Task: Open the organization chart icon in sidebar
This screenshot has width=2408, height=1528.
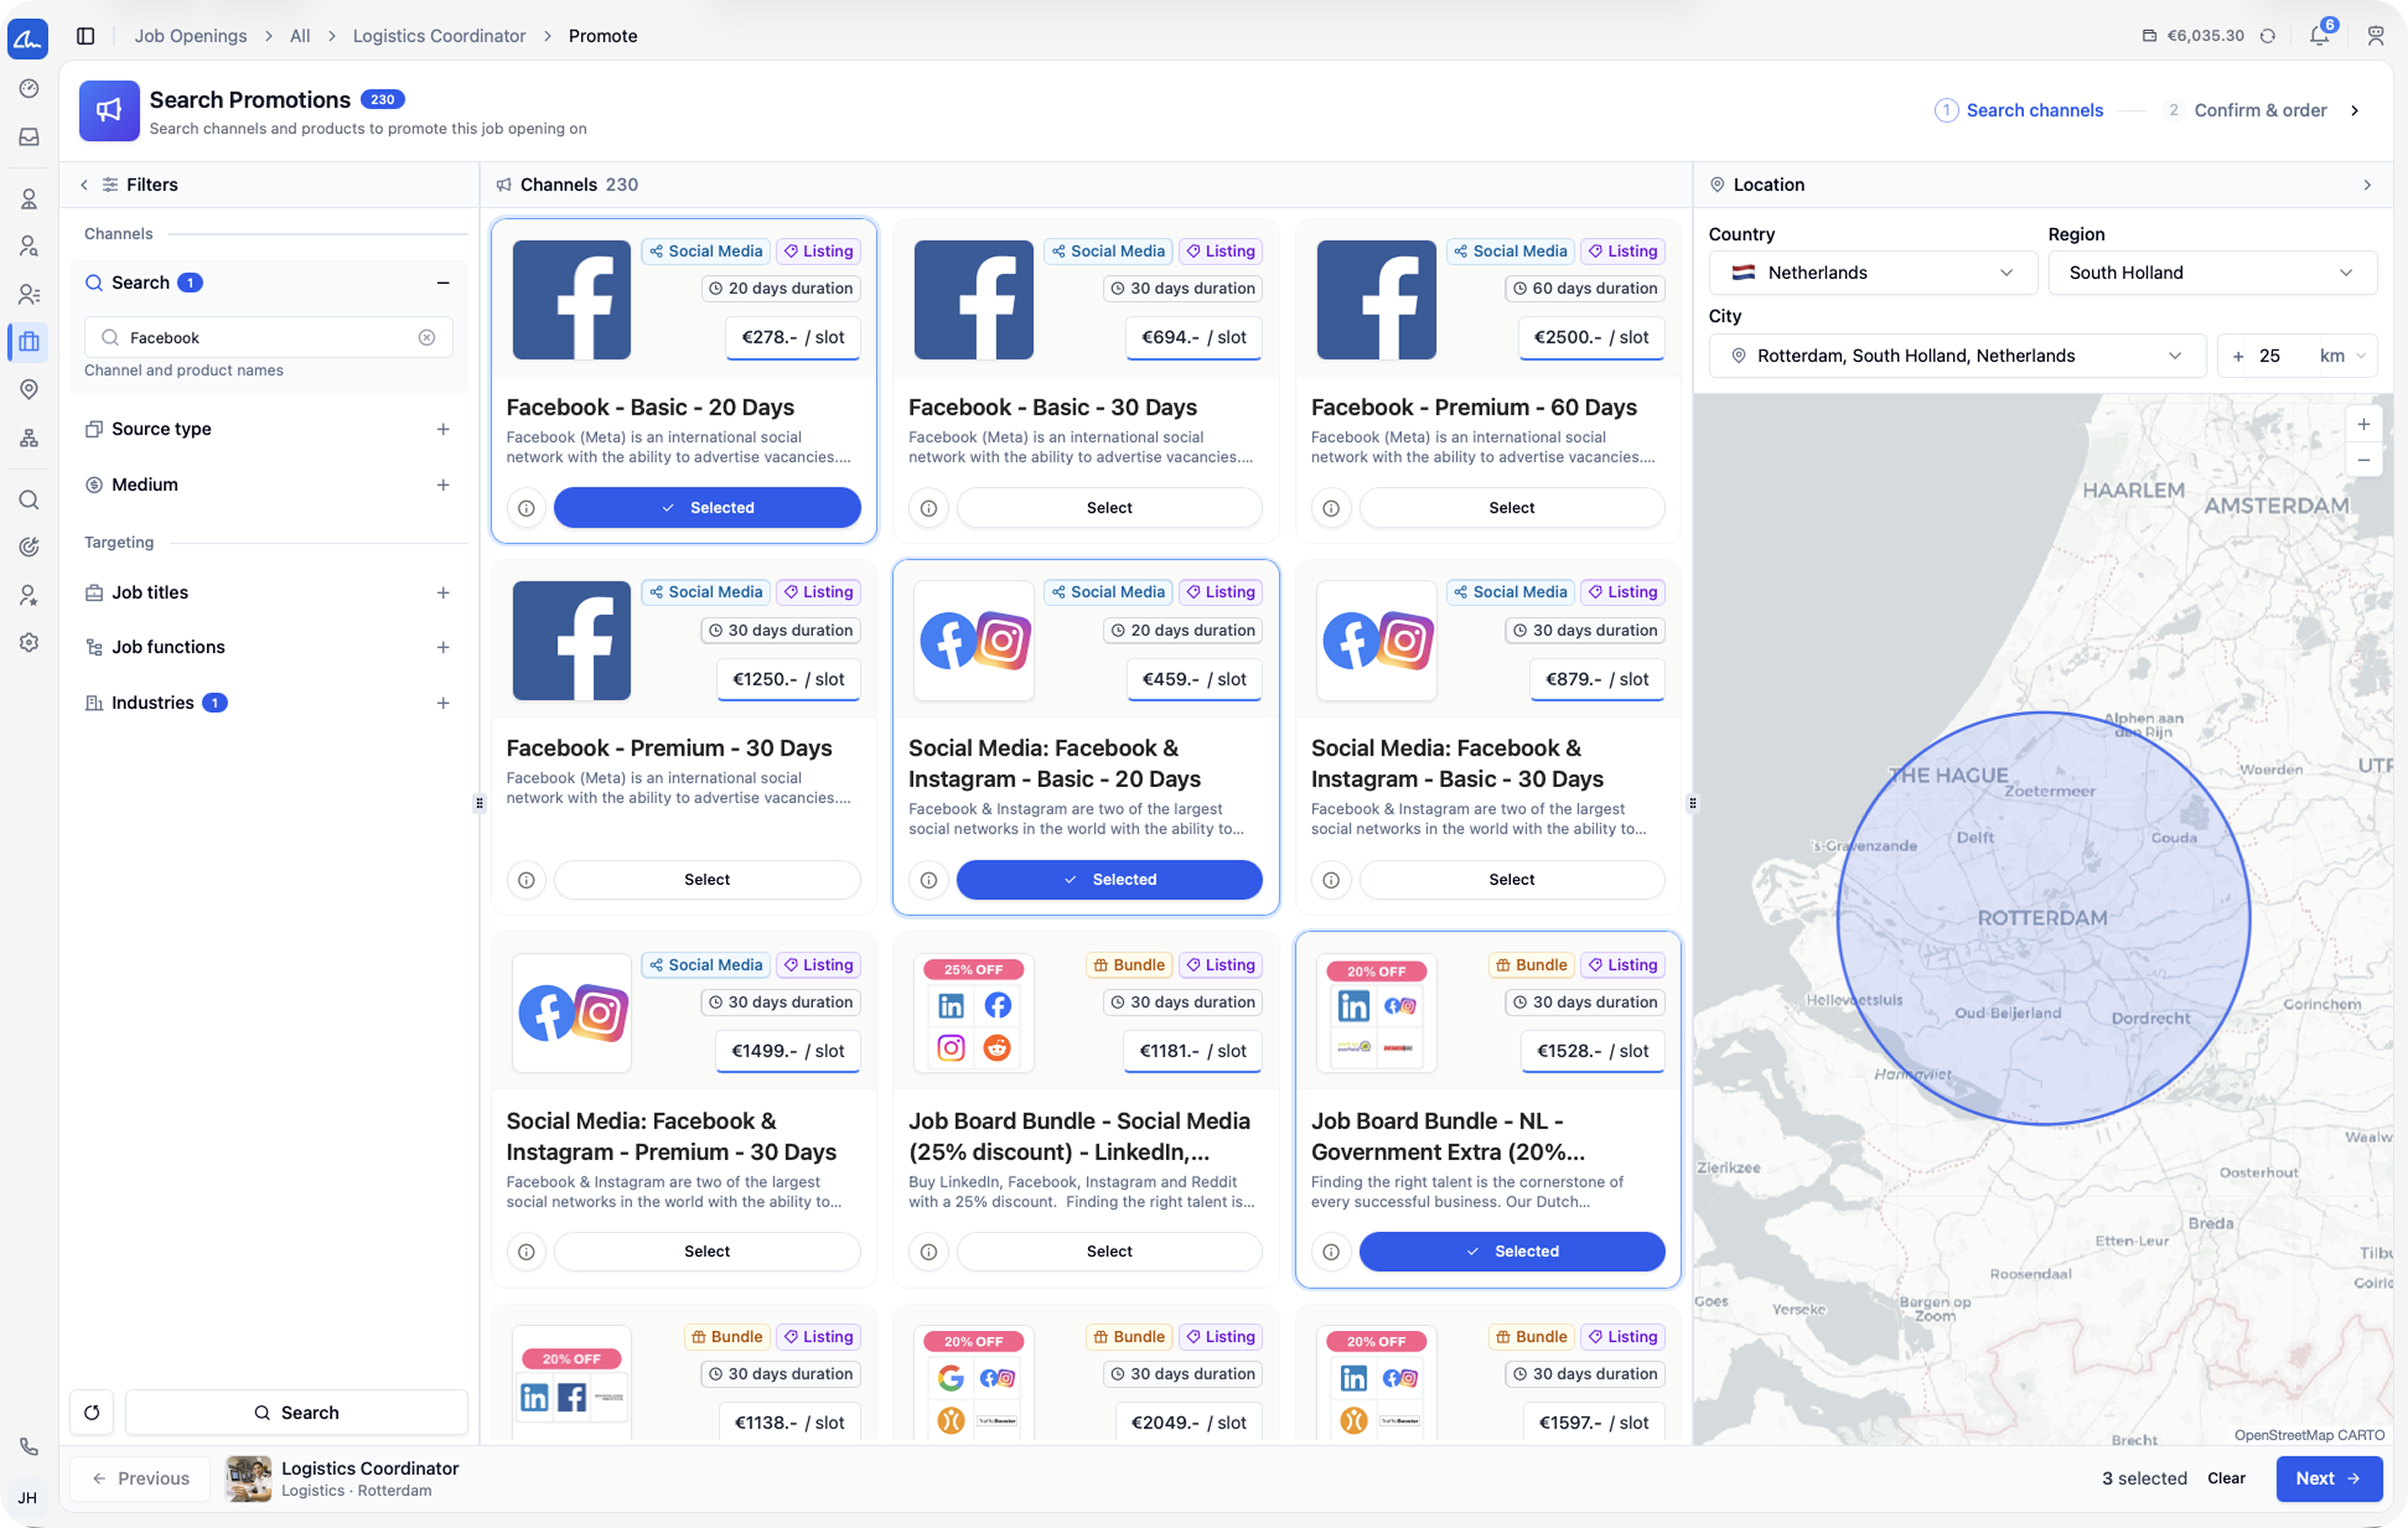Action: point(29,437)
